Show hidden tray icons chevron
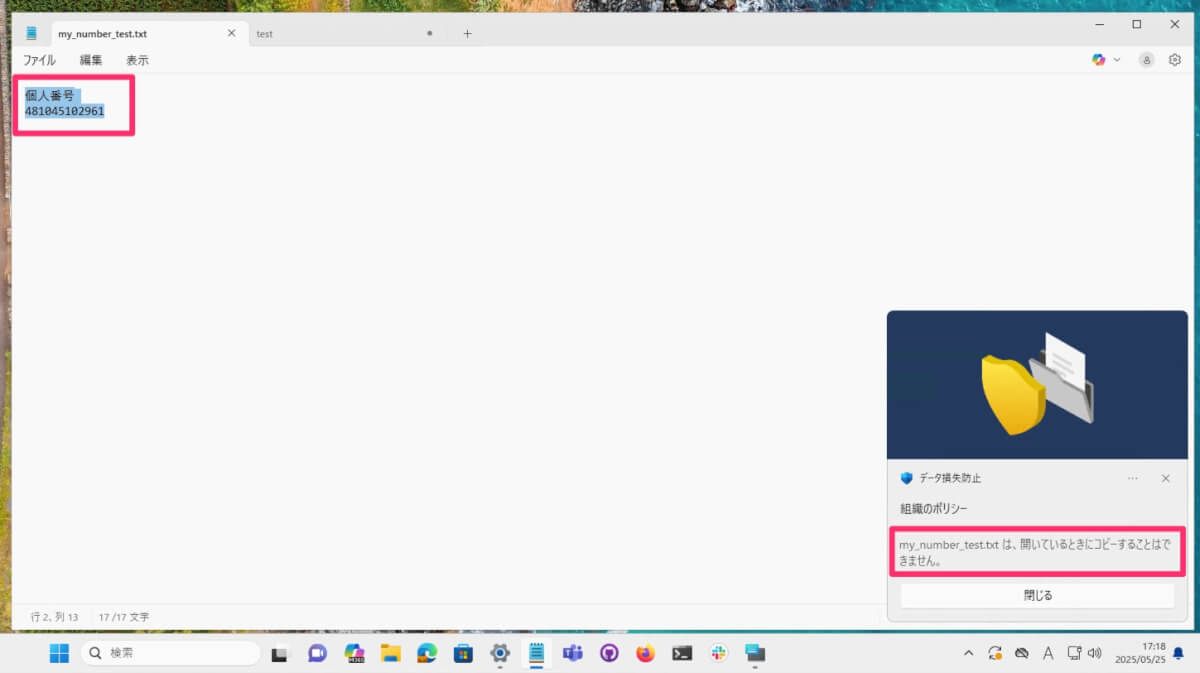The height and width of the screenshot is (673, 1200). [968, 653]
